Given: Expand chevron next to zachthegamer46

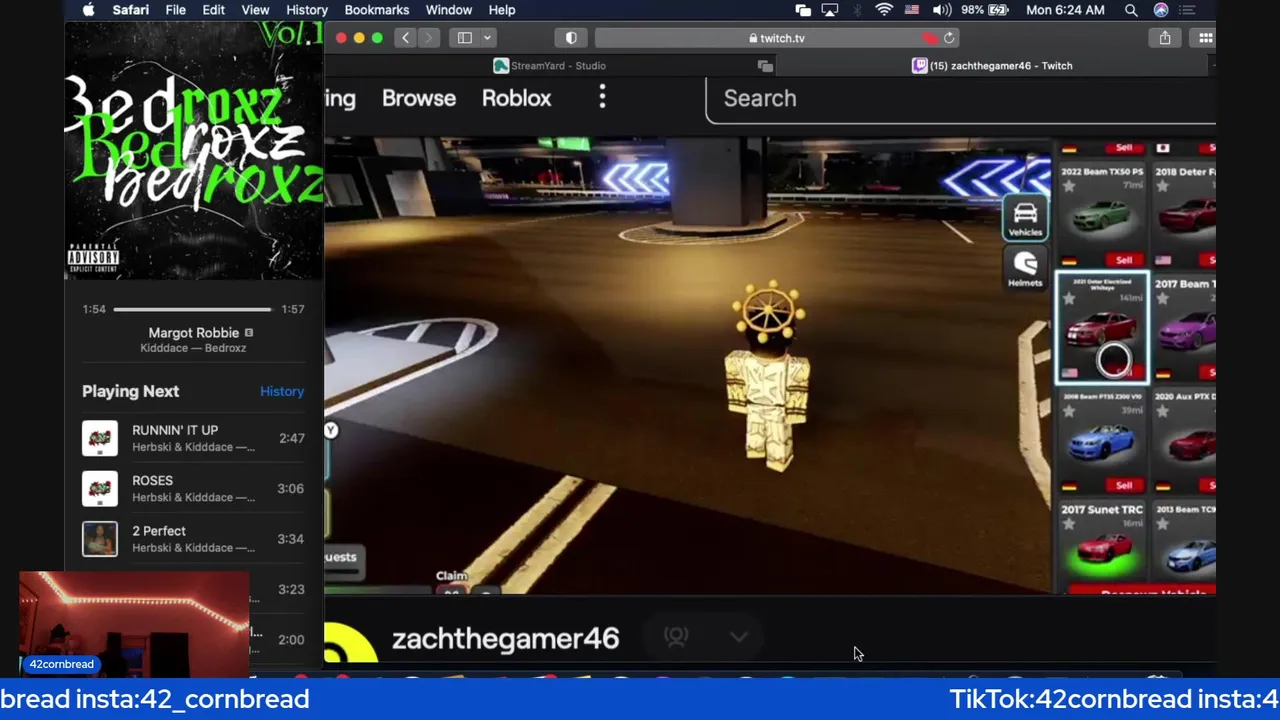Looking at the screenshot, I should pyautogui.click(x=739, y=637).
